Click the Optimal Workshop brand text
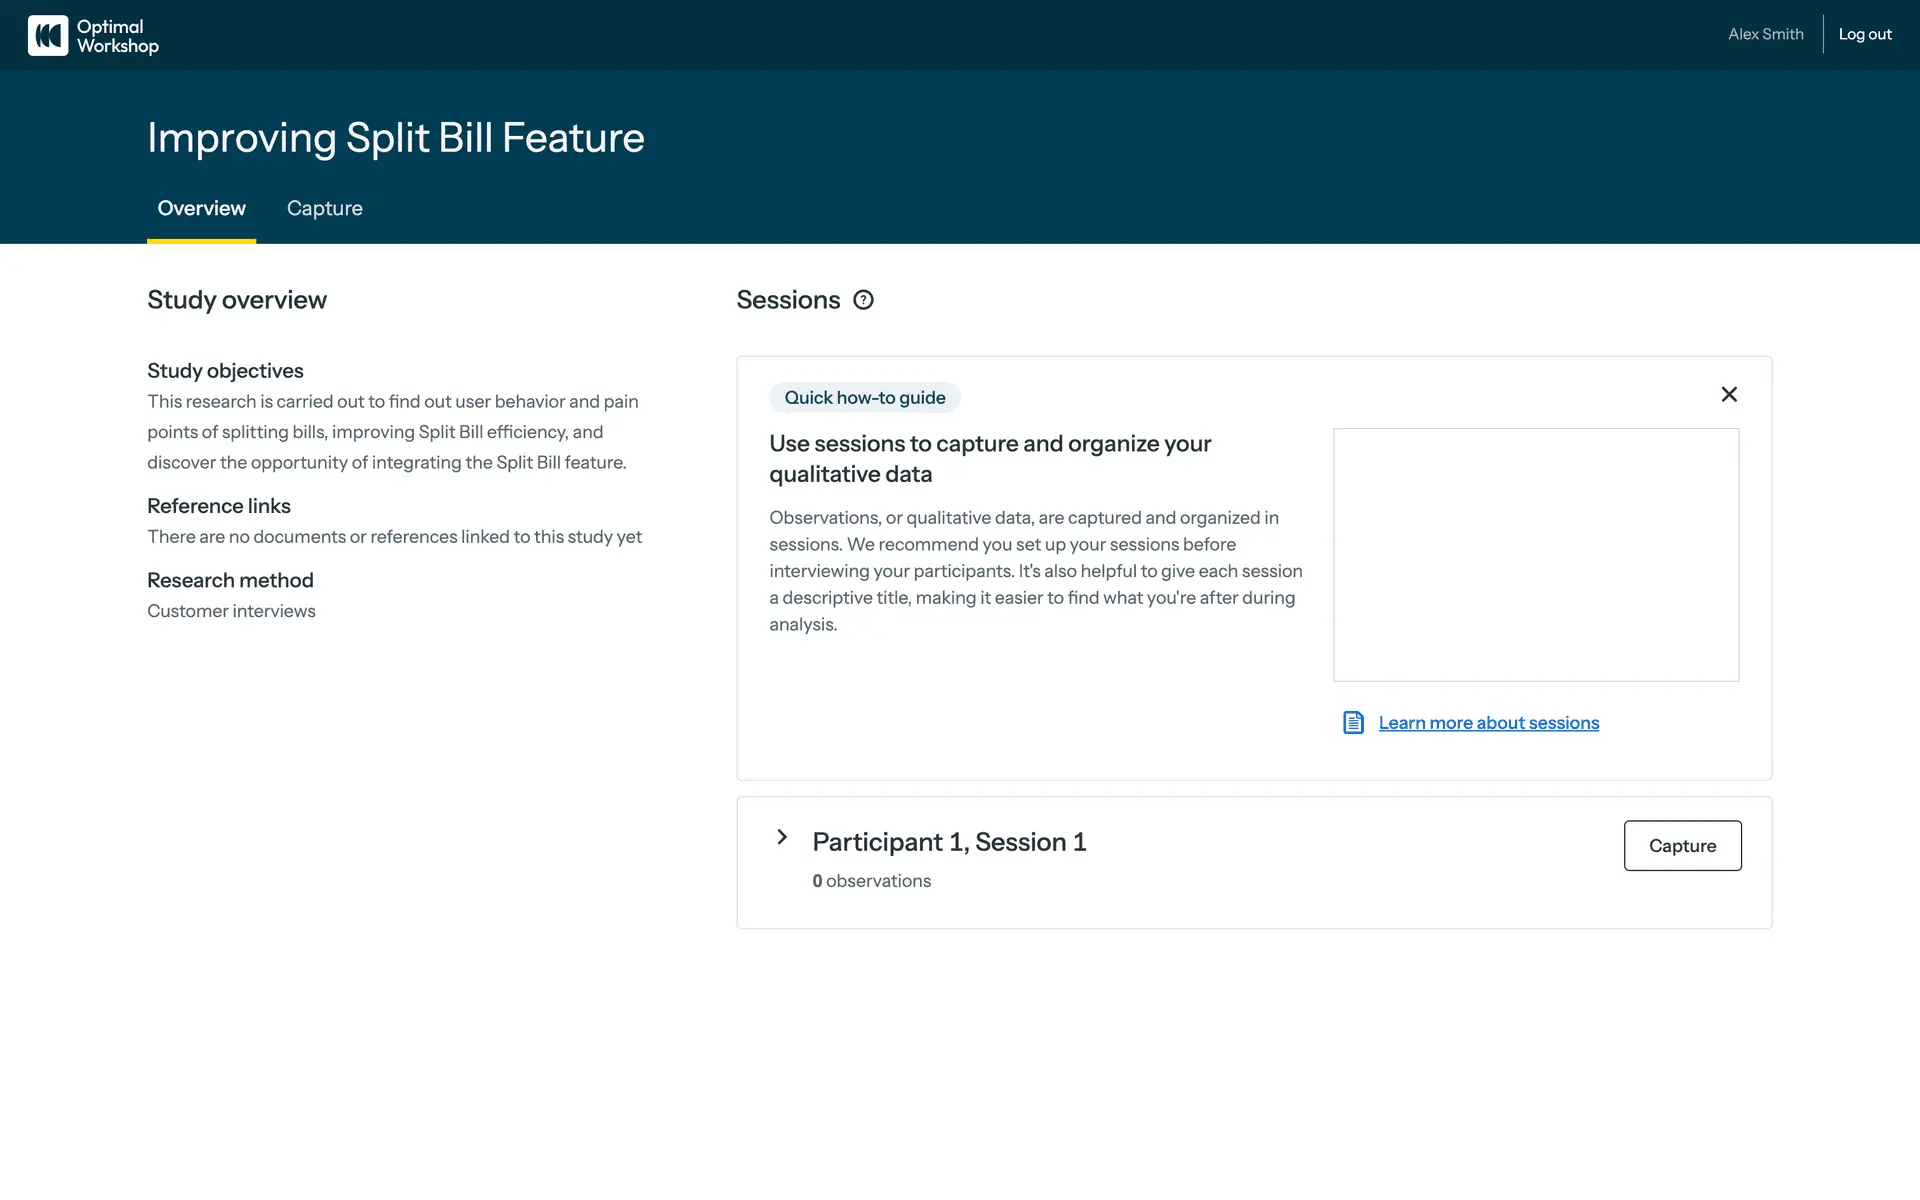Screen dimensions: 1920x1200 [117, 36]
